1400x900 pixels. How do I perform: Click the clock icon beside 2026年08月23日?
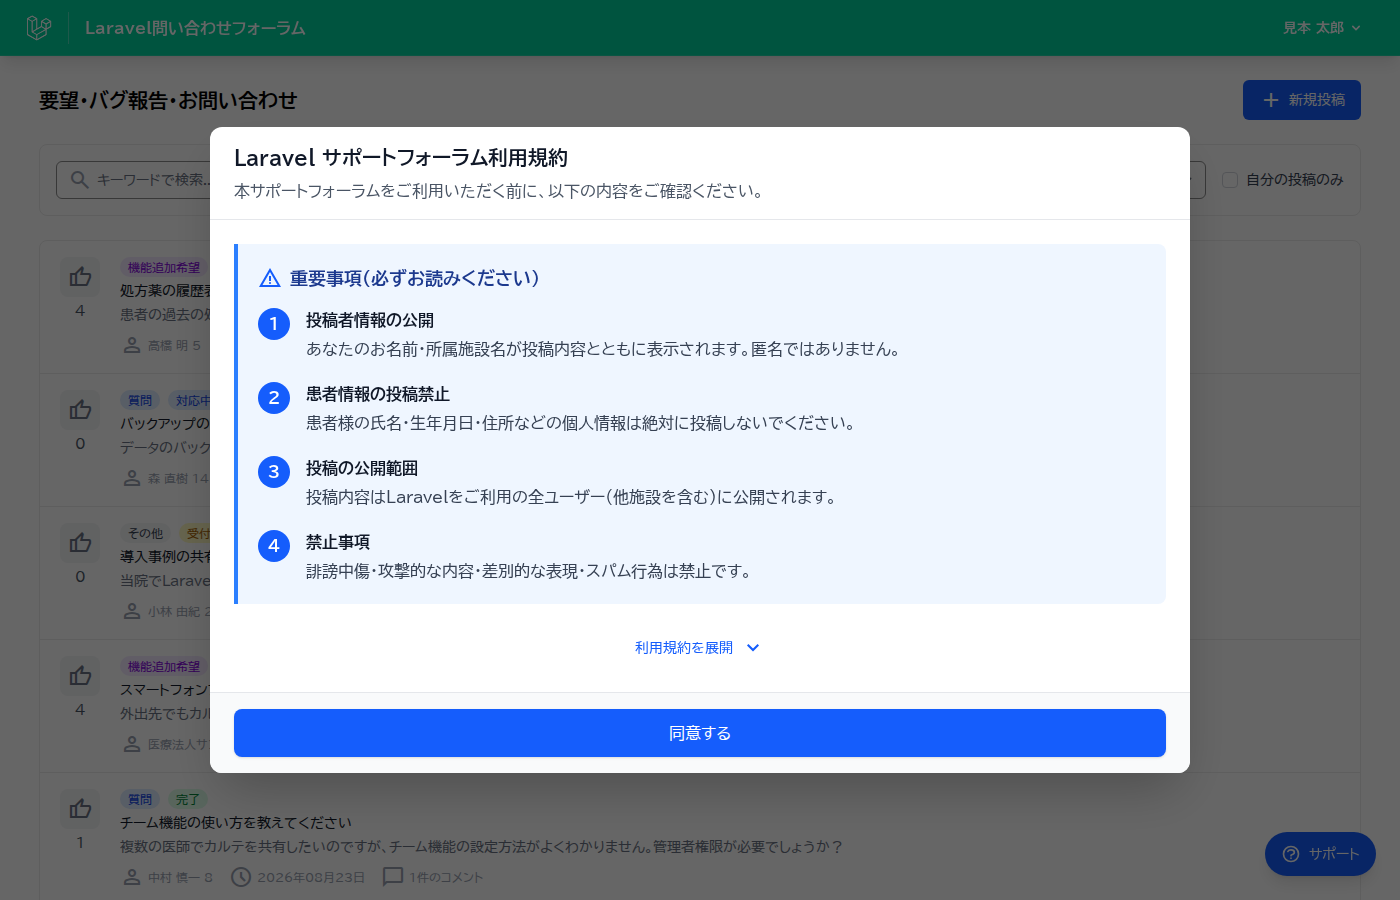241,877
